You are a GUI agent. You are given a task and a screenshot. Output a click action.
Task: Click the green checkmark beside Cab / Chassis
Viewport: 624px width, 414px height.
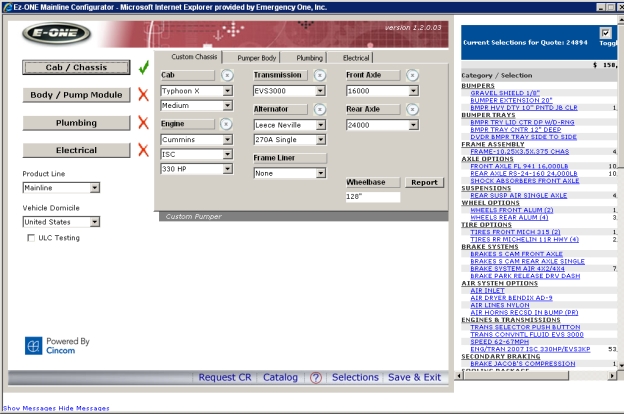[x=144, y=67]
